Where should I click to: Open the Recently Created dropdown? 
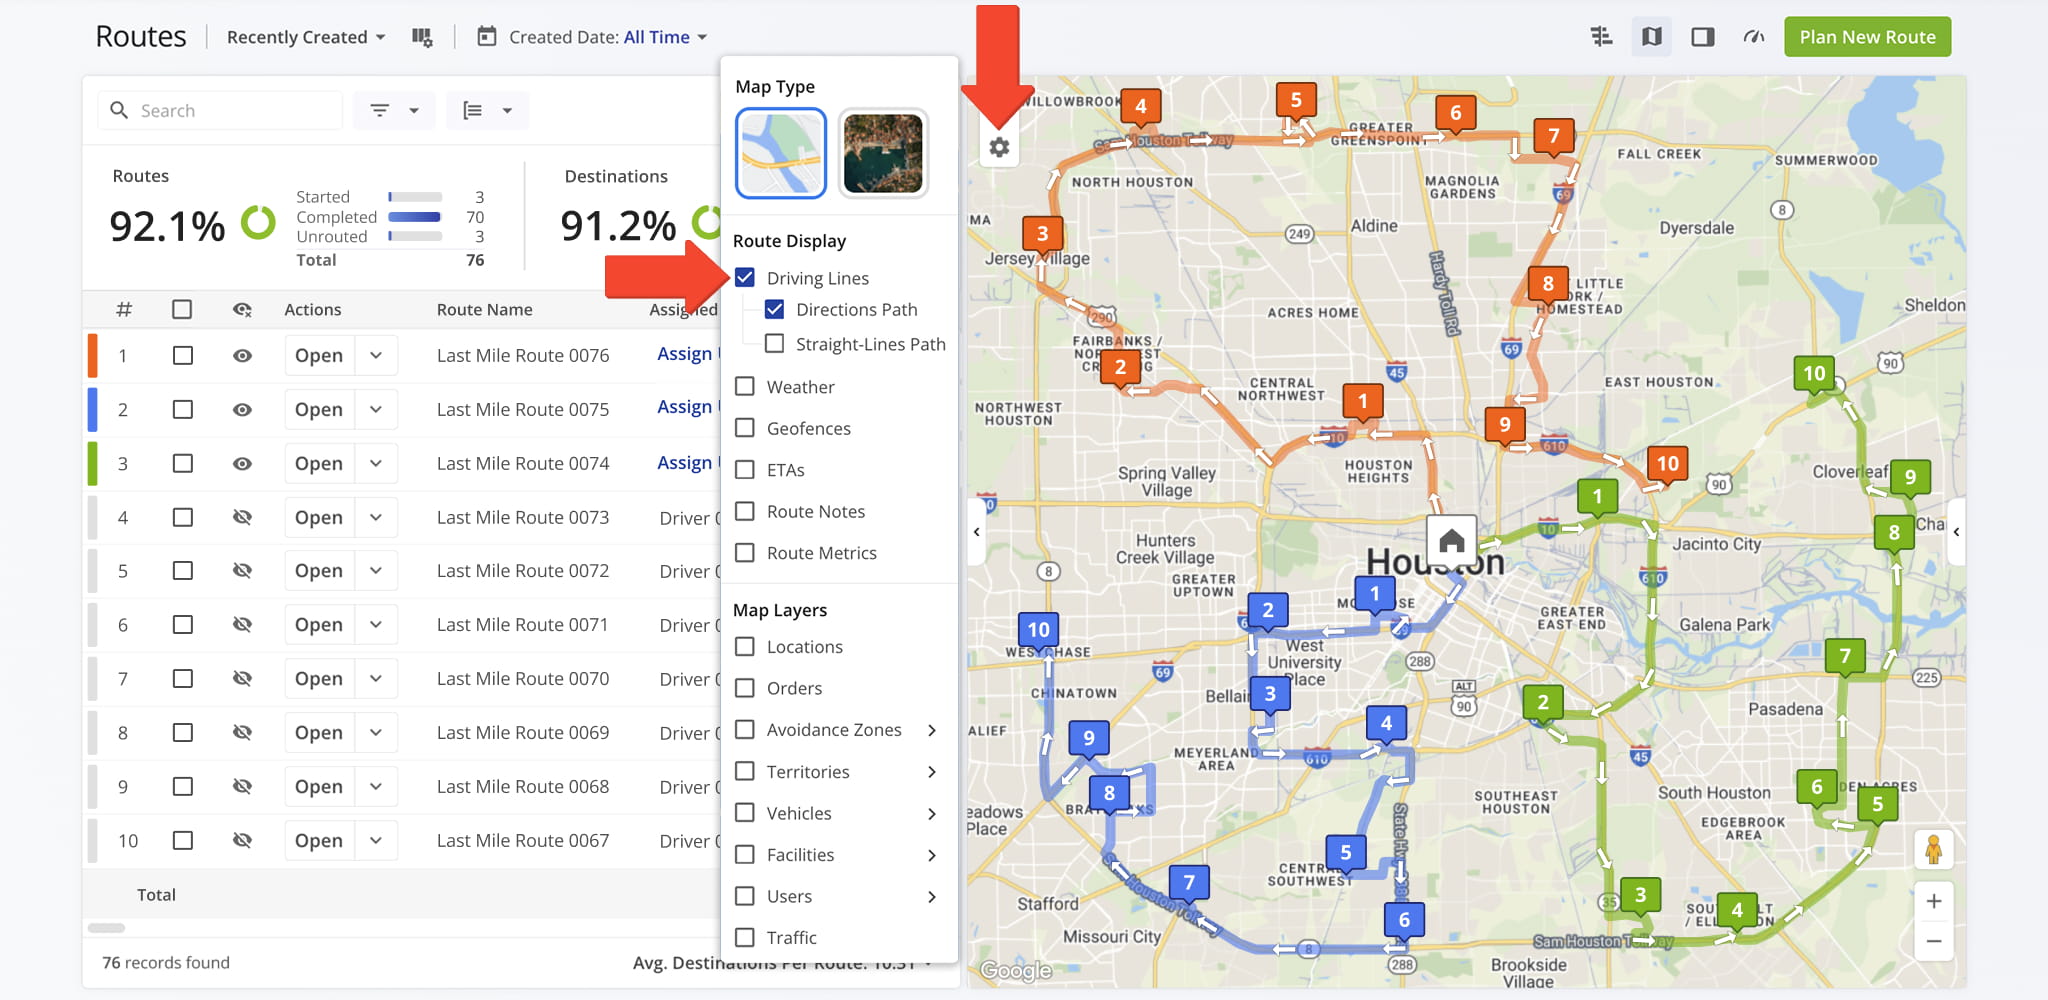tap(305, 37)
